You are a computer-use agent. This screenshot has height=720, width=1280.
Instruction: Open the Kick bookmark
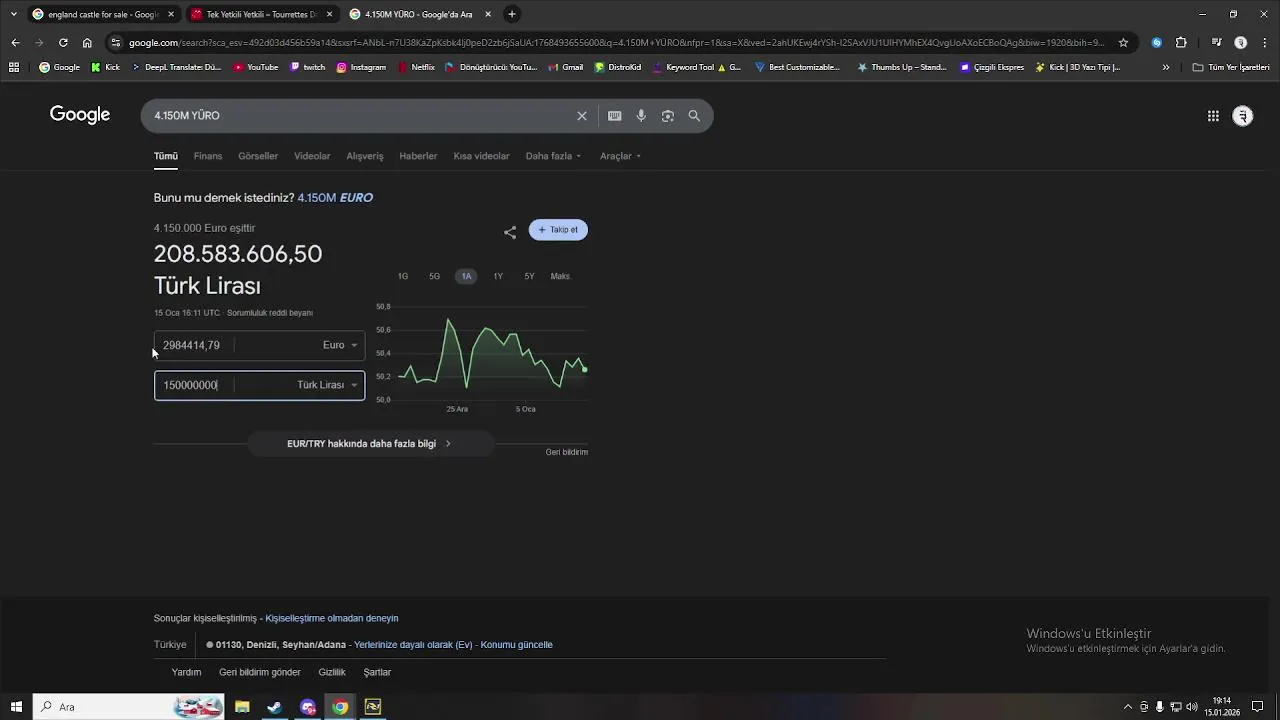click(105, 67)
